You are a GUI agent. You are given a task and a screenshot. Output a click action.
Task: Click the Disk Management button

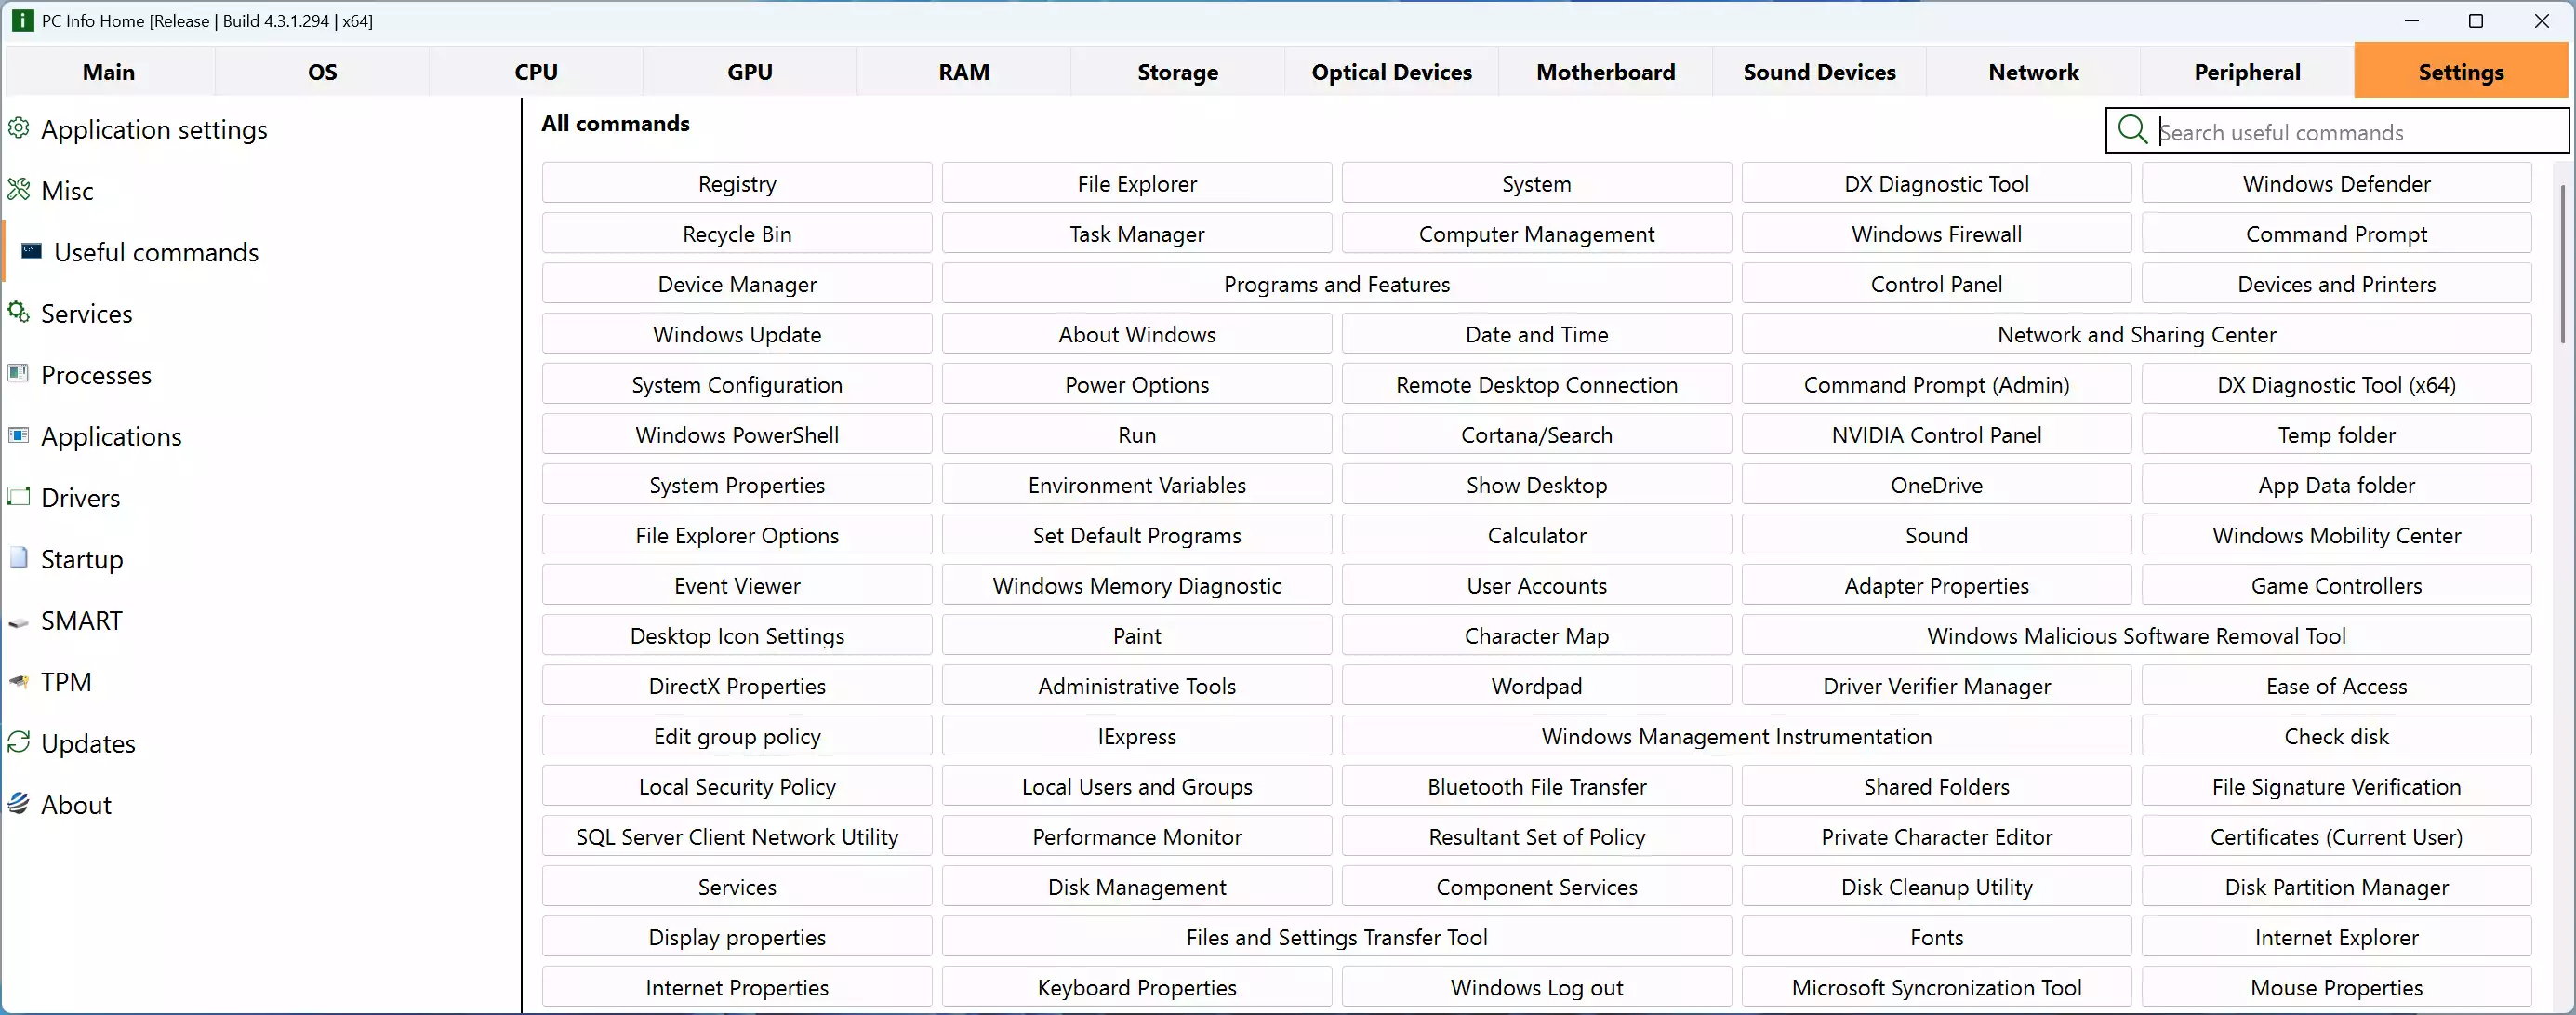point(1137,886)
